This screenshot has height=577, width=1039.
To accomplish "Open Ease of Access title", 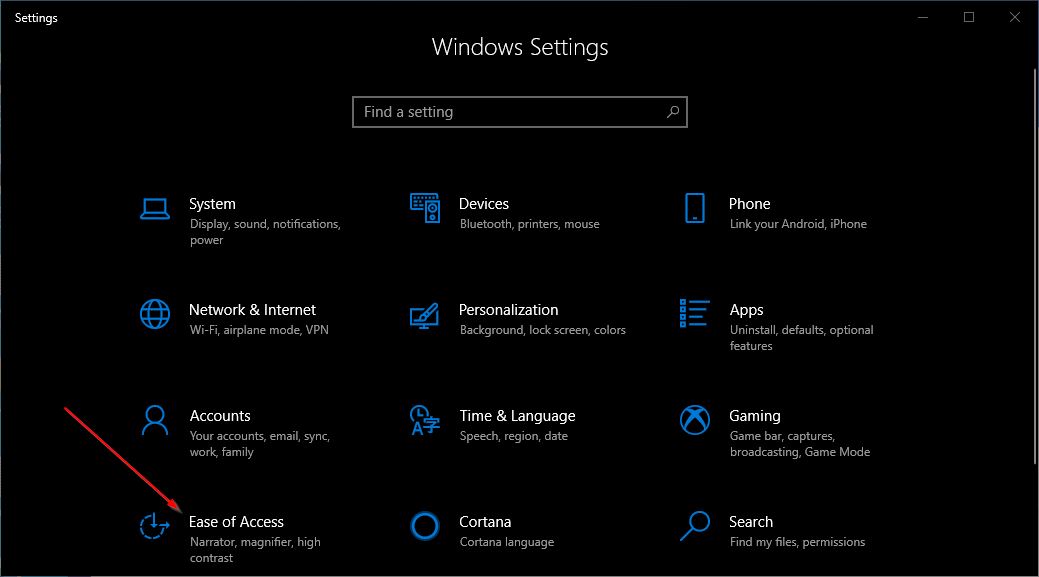I will [236, 522].
